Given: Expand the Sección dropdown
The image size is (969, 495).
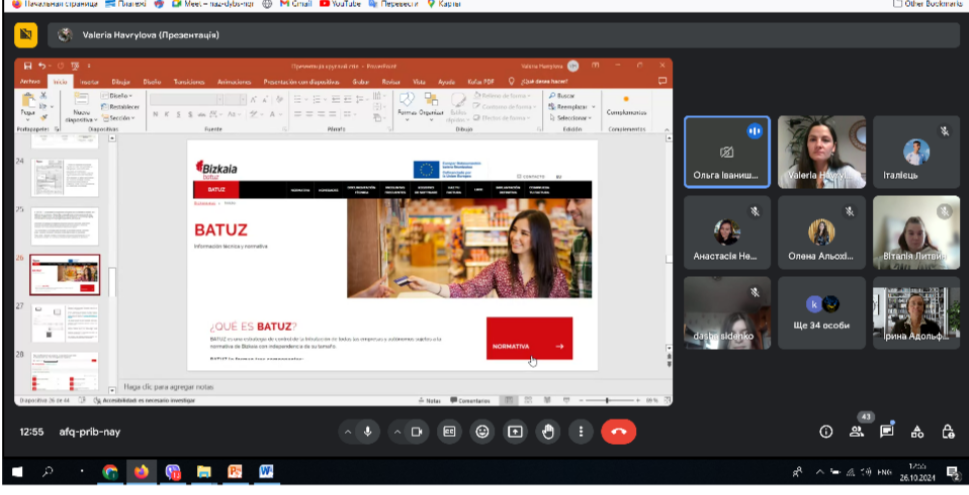Looking at the screenshot, I should coord(118,117).
